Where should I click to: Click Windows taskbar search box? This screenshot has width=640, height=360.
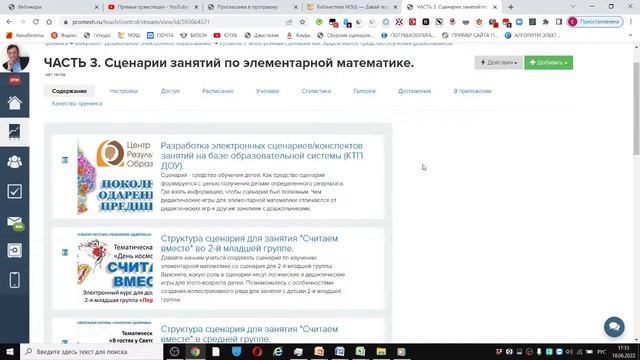click(91, 351)
